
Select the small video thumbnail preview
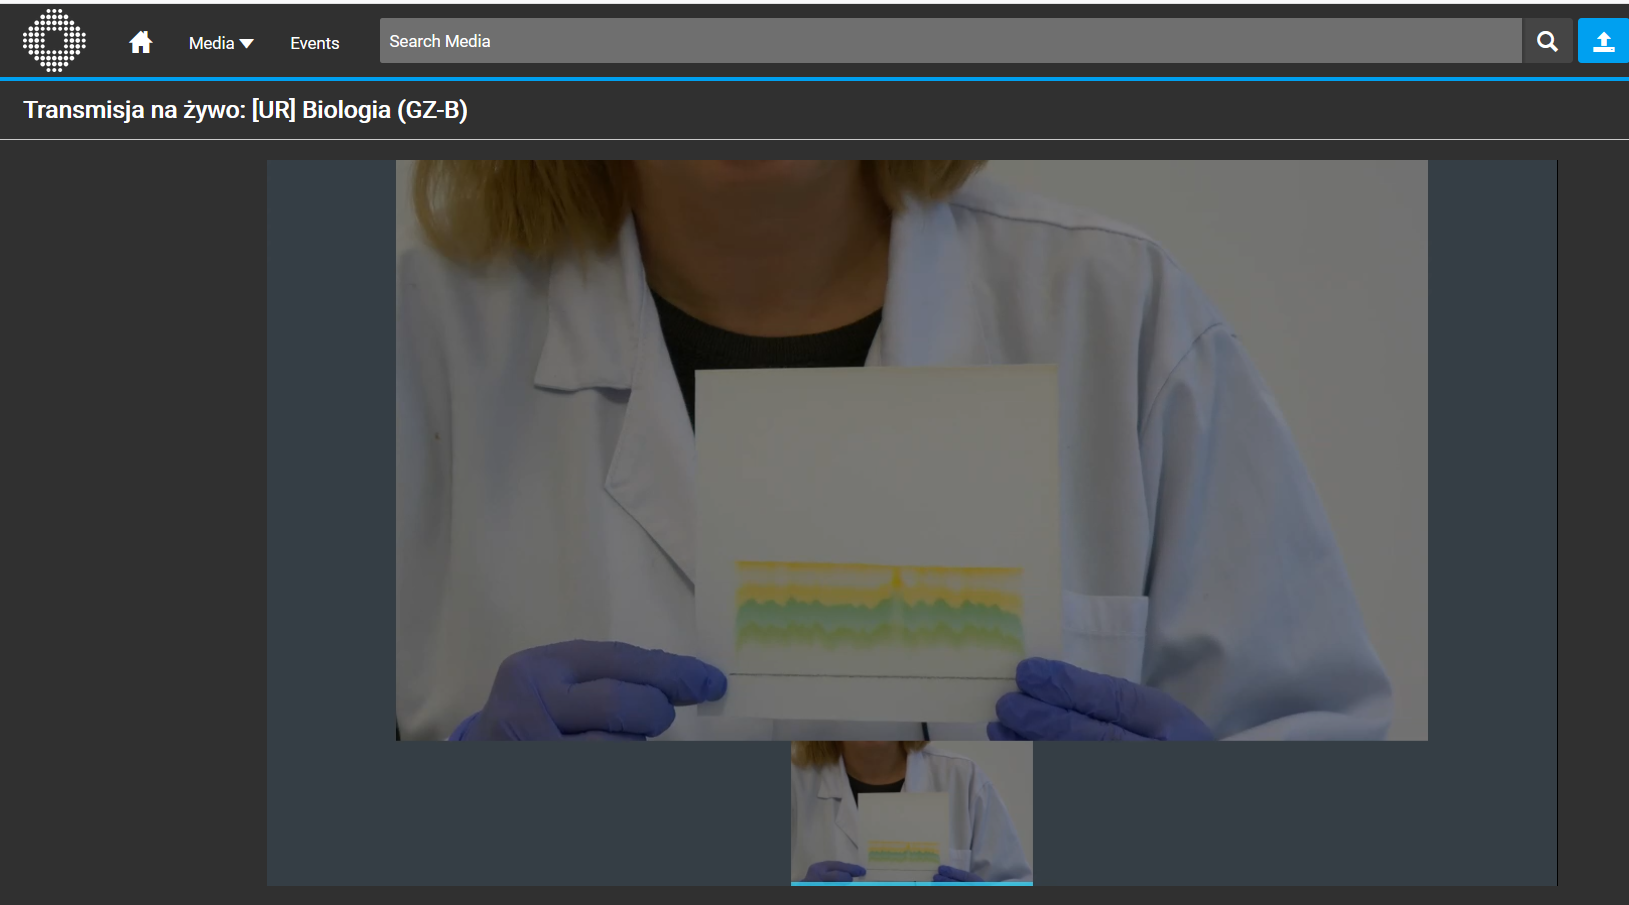[912, 813]
